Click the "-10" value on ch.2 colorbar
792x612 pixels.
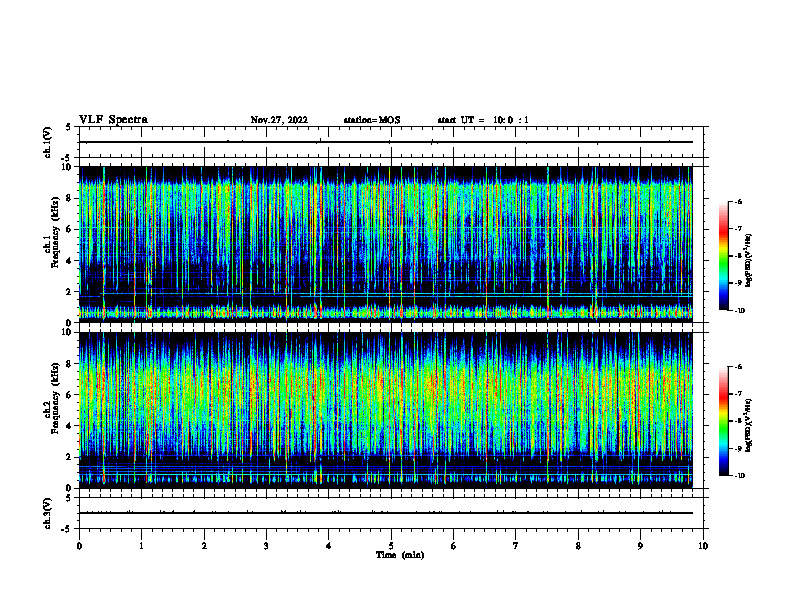pyautogui.click(x=739, y=476)
